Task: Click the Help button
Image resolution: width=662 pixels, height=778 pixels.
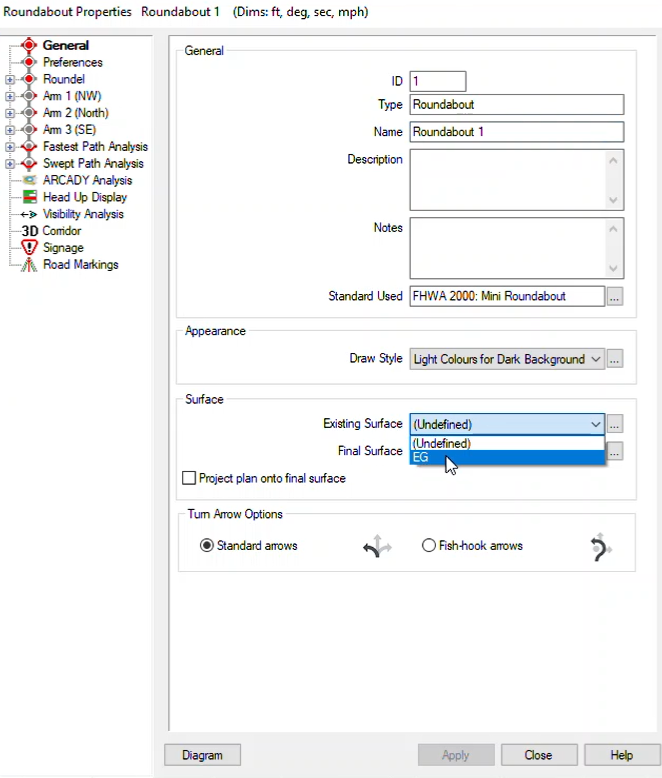Action: click(x=622, y=755)
